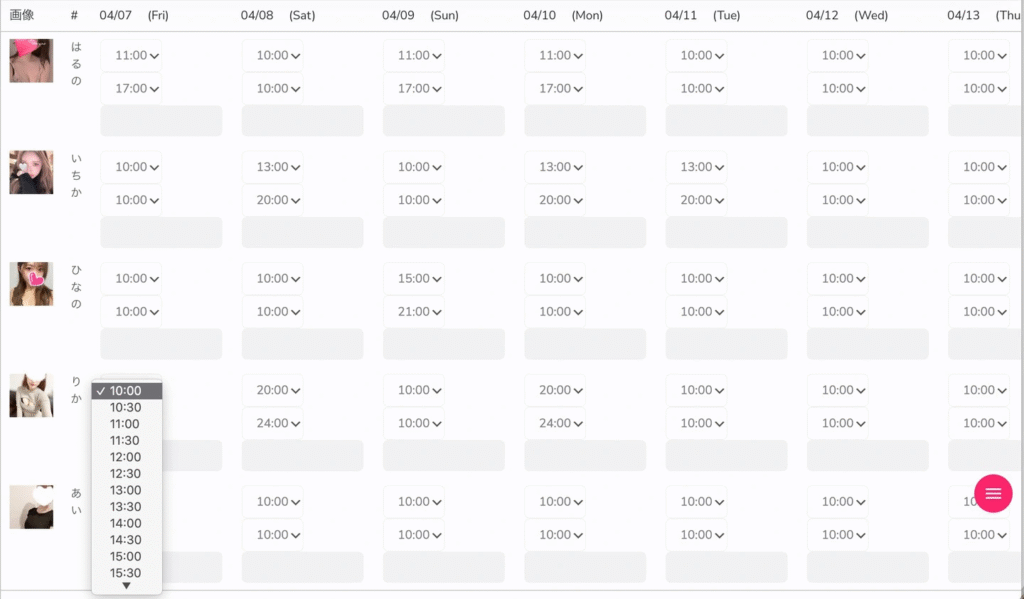Open はるの's 04/07 end time 17:00 dropdown
This screenshot has height=599, width=1024.
pos(132,89)
